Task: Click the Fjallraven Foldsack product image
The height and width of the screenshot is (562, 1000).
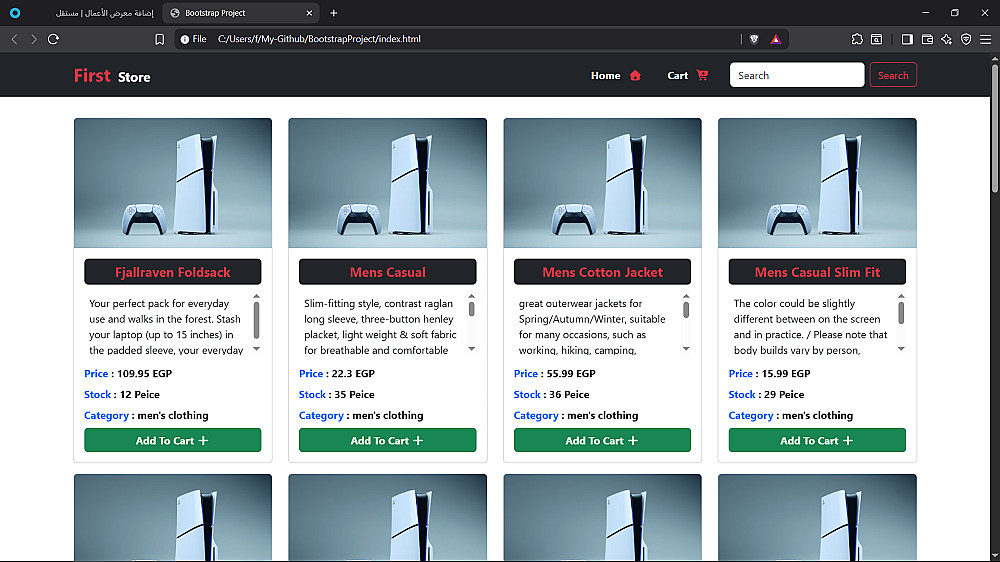Action: pyautogui.click(x=172, y=182)
